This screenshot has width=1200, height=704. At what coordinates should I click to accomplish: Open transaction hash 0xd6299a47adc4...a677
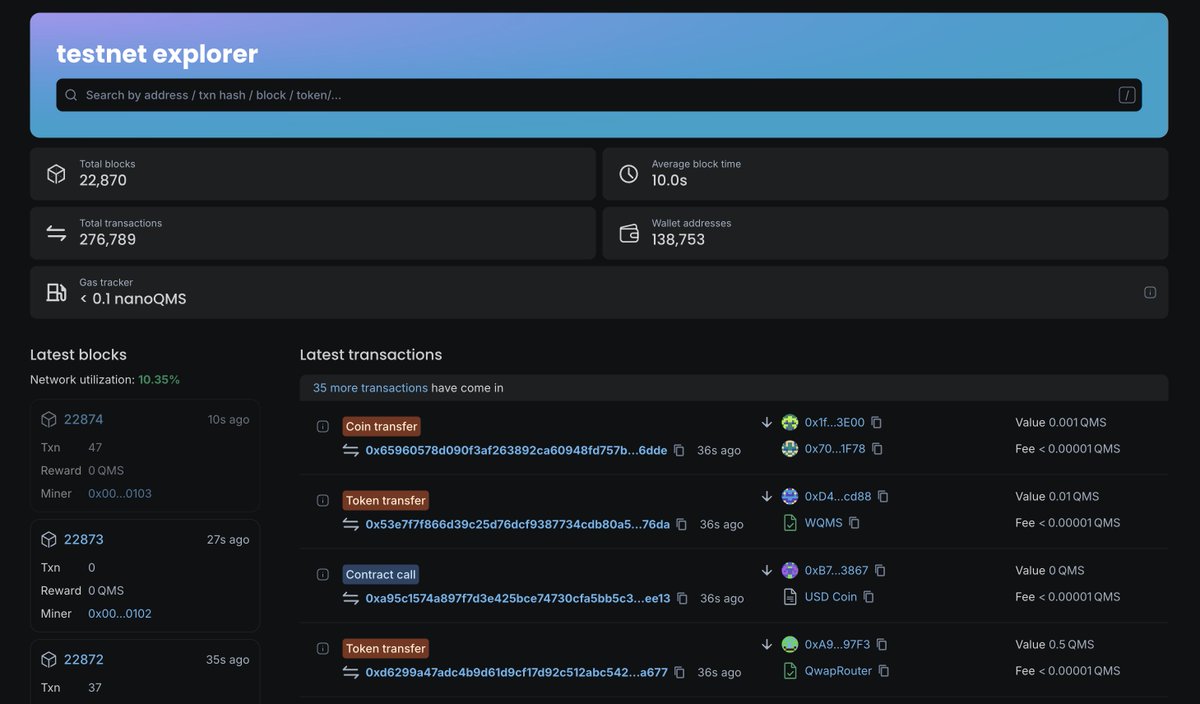point(516,672)
